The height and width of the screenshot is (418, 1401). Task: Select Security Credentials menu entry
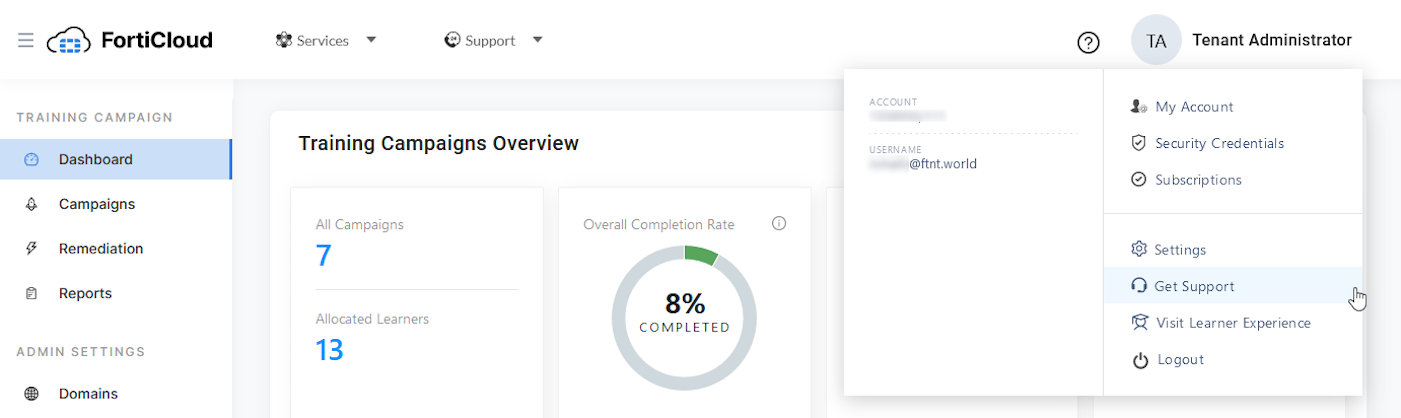[1219, 143]
